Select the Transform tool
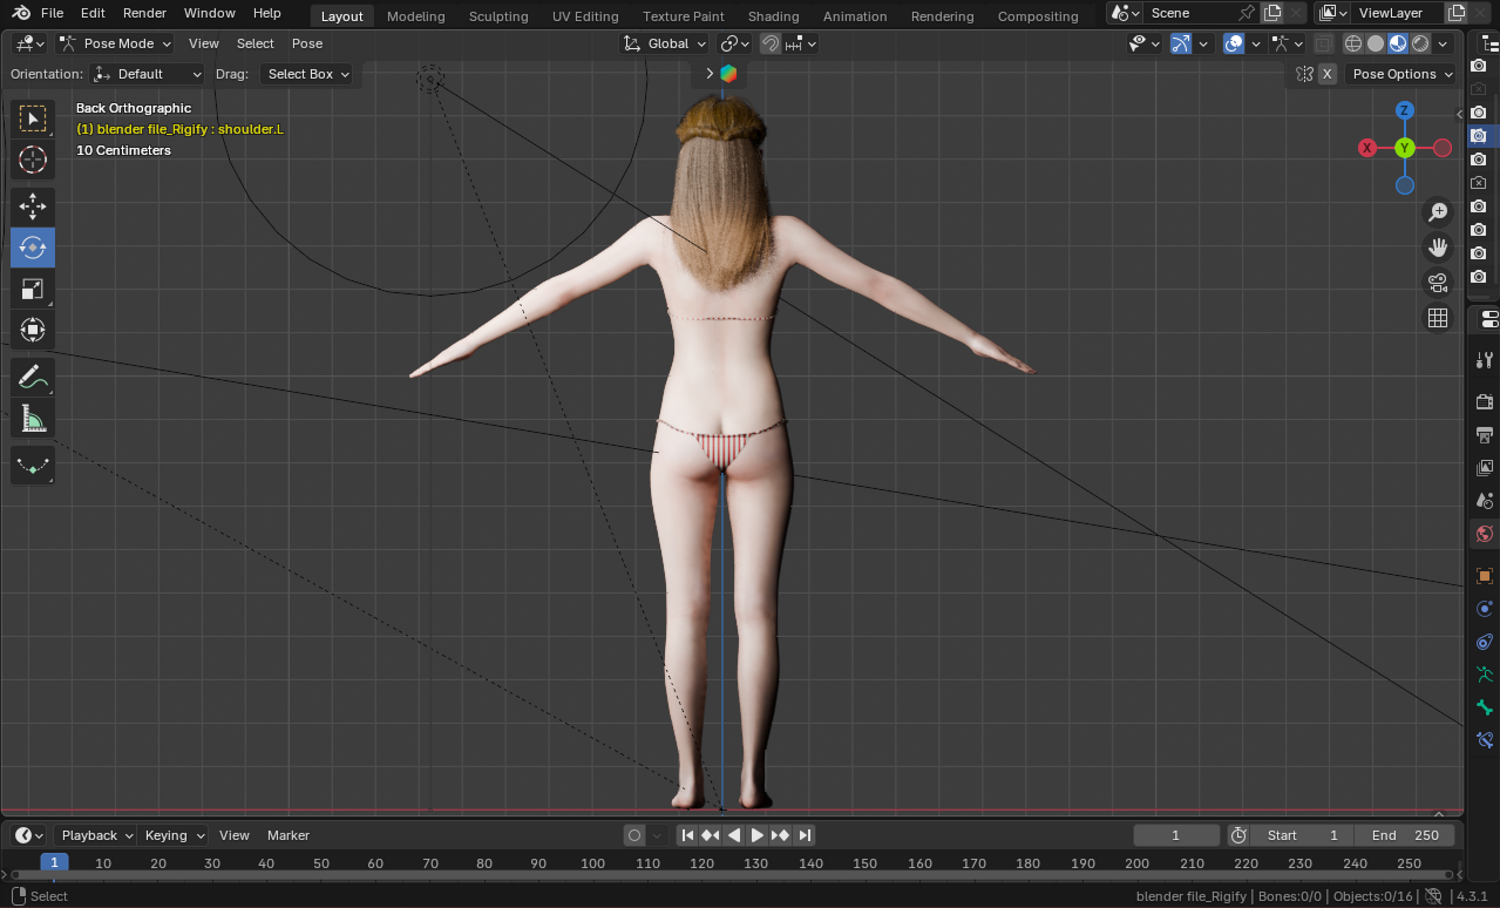 tap(32, 330)
